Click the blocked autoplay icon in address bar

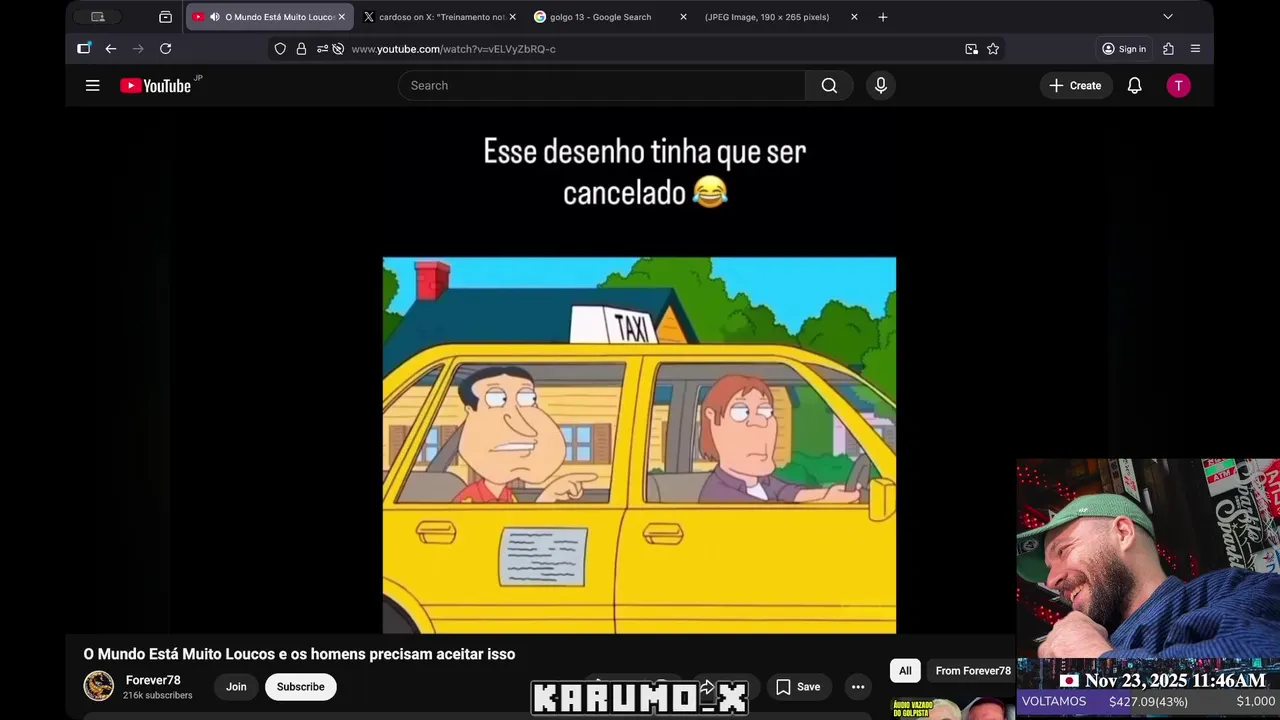pyautogui.click(x=338, y=49)
